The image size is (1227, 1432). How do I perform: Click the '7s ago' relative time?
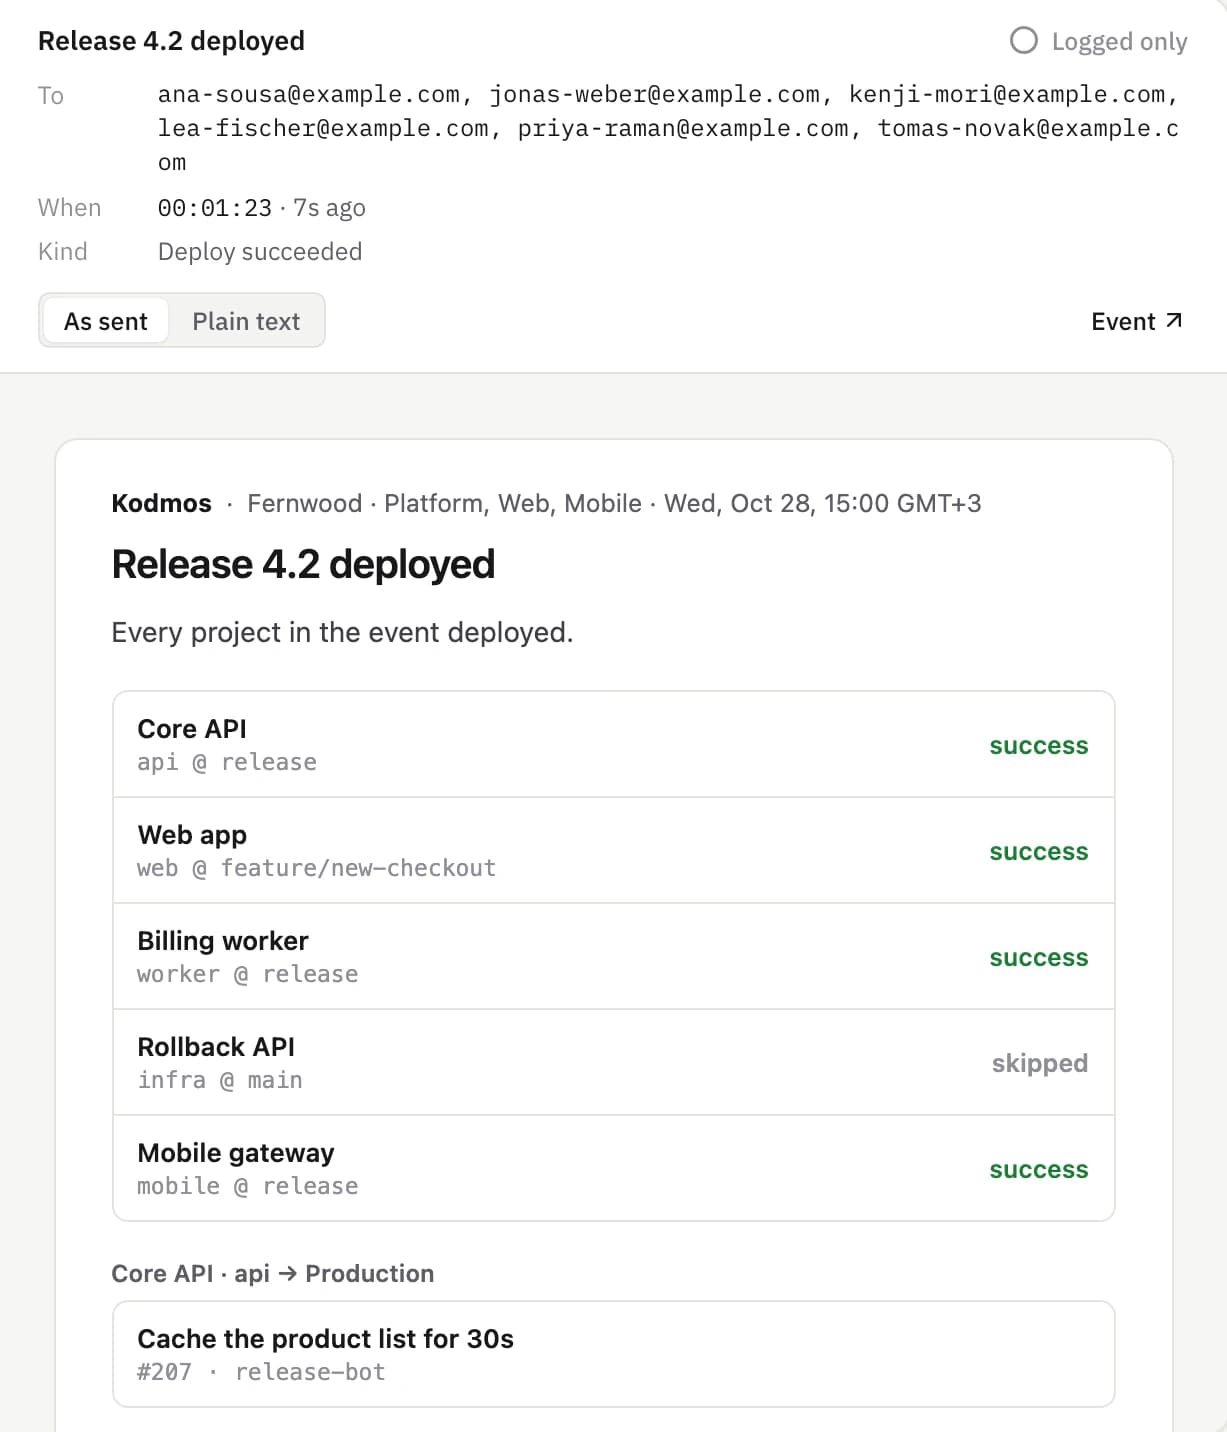[x=329, y=208]
